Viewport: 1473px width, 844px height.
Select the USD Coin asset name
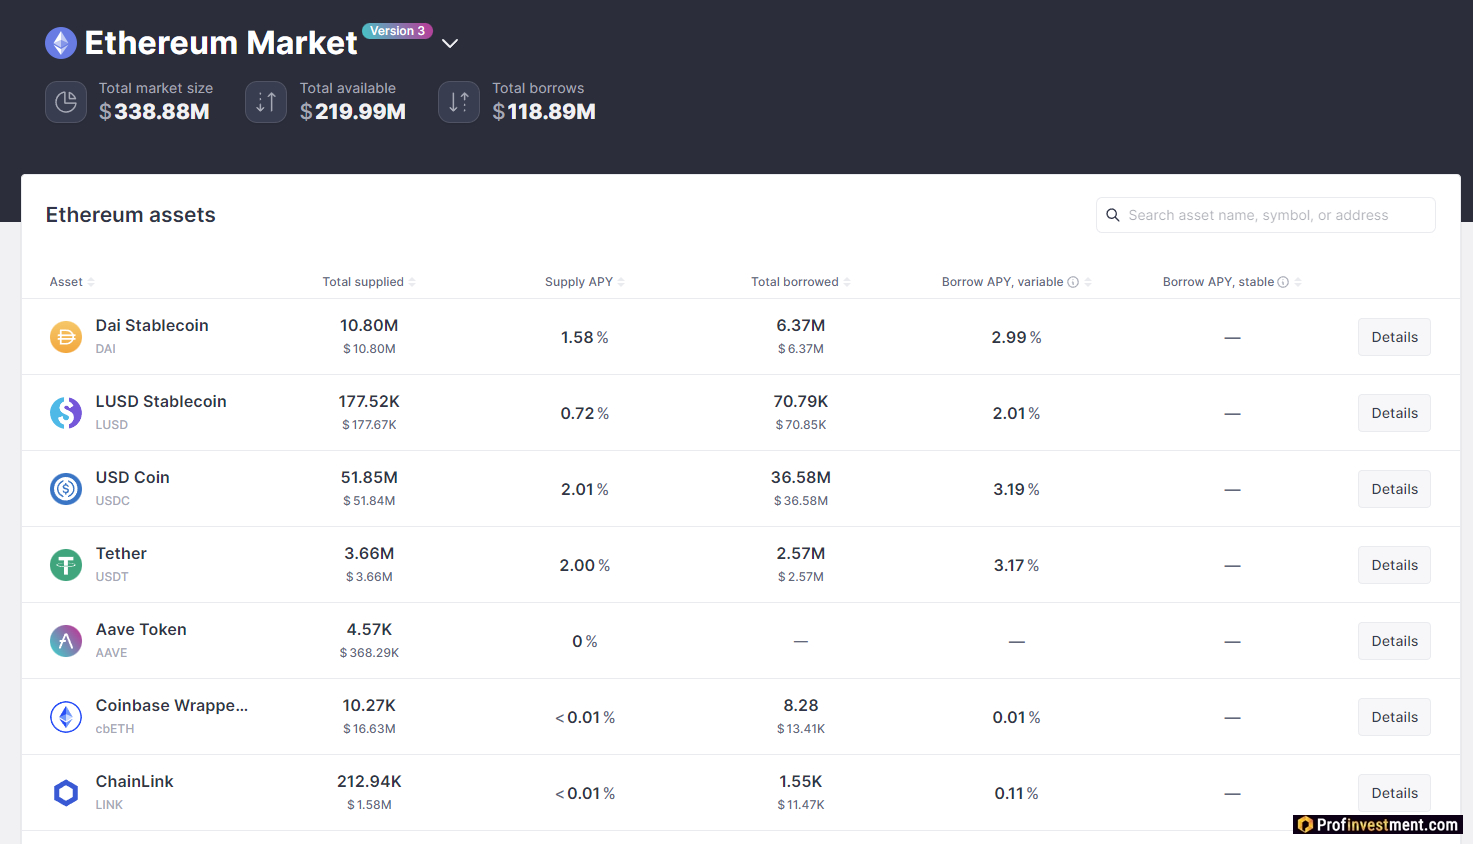(x=133, y=477)
